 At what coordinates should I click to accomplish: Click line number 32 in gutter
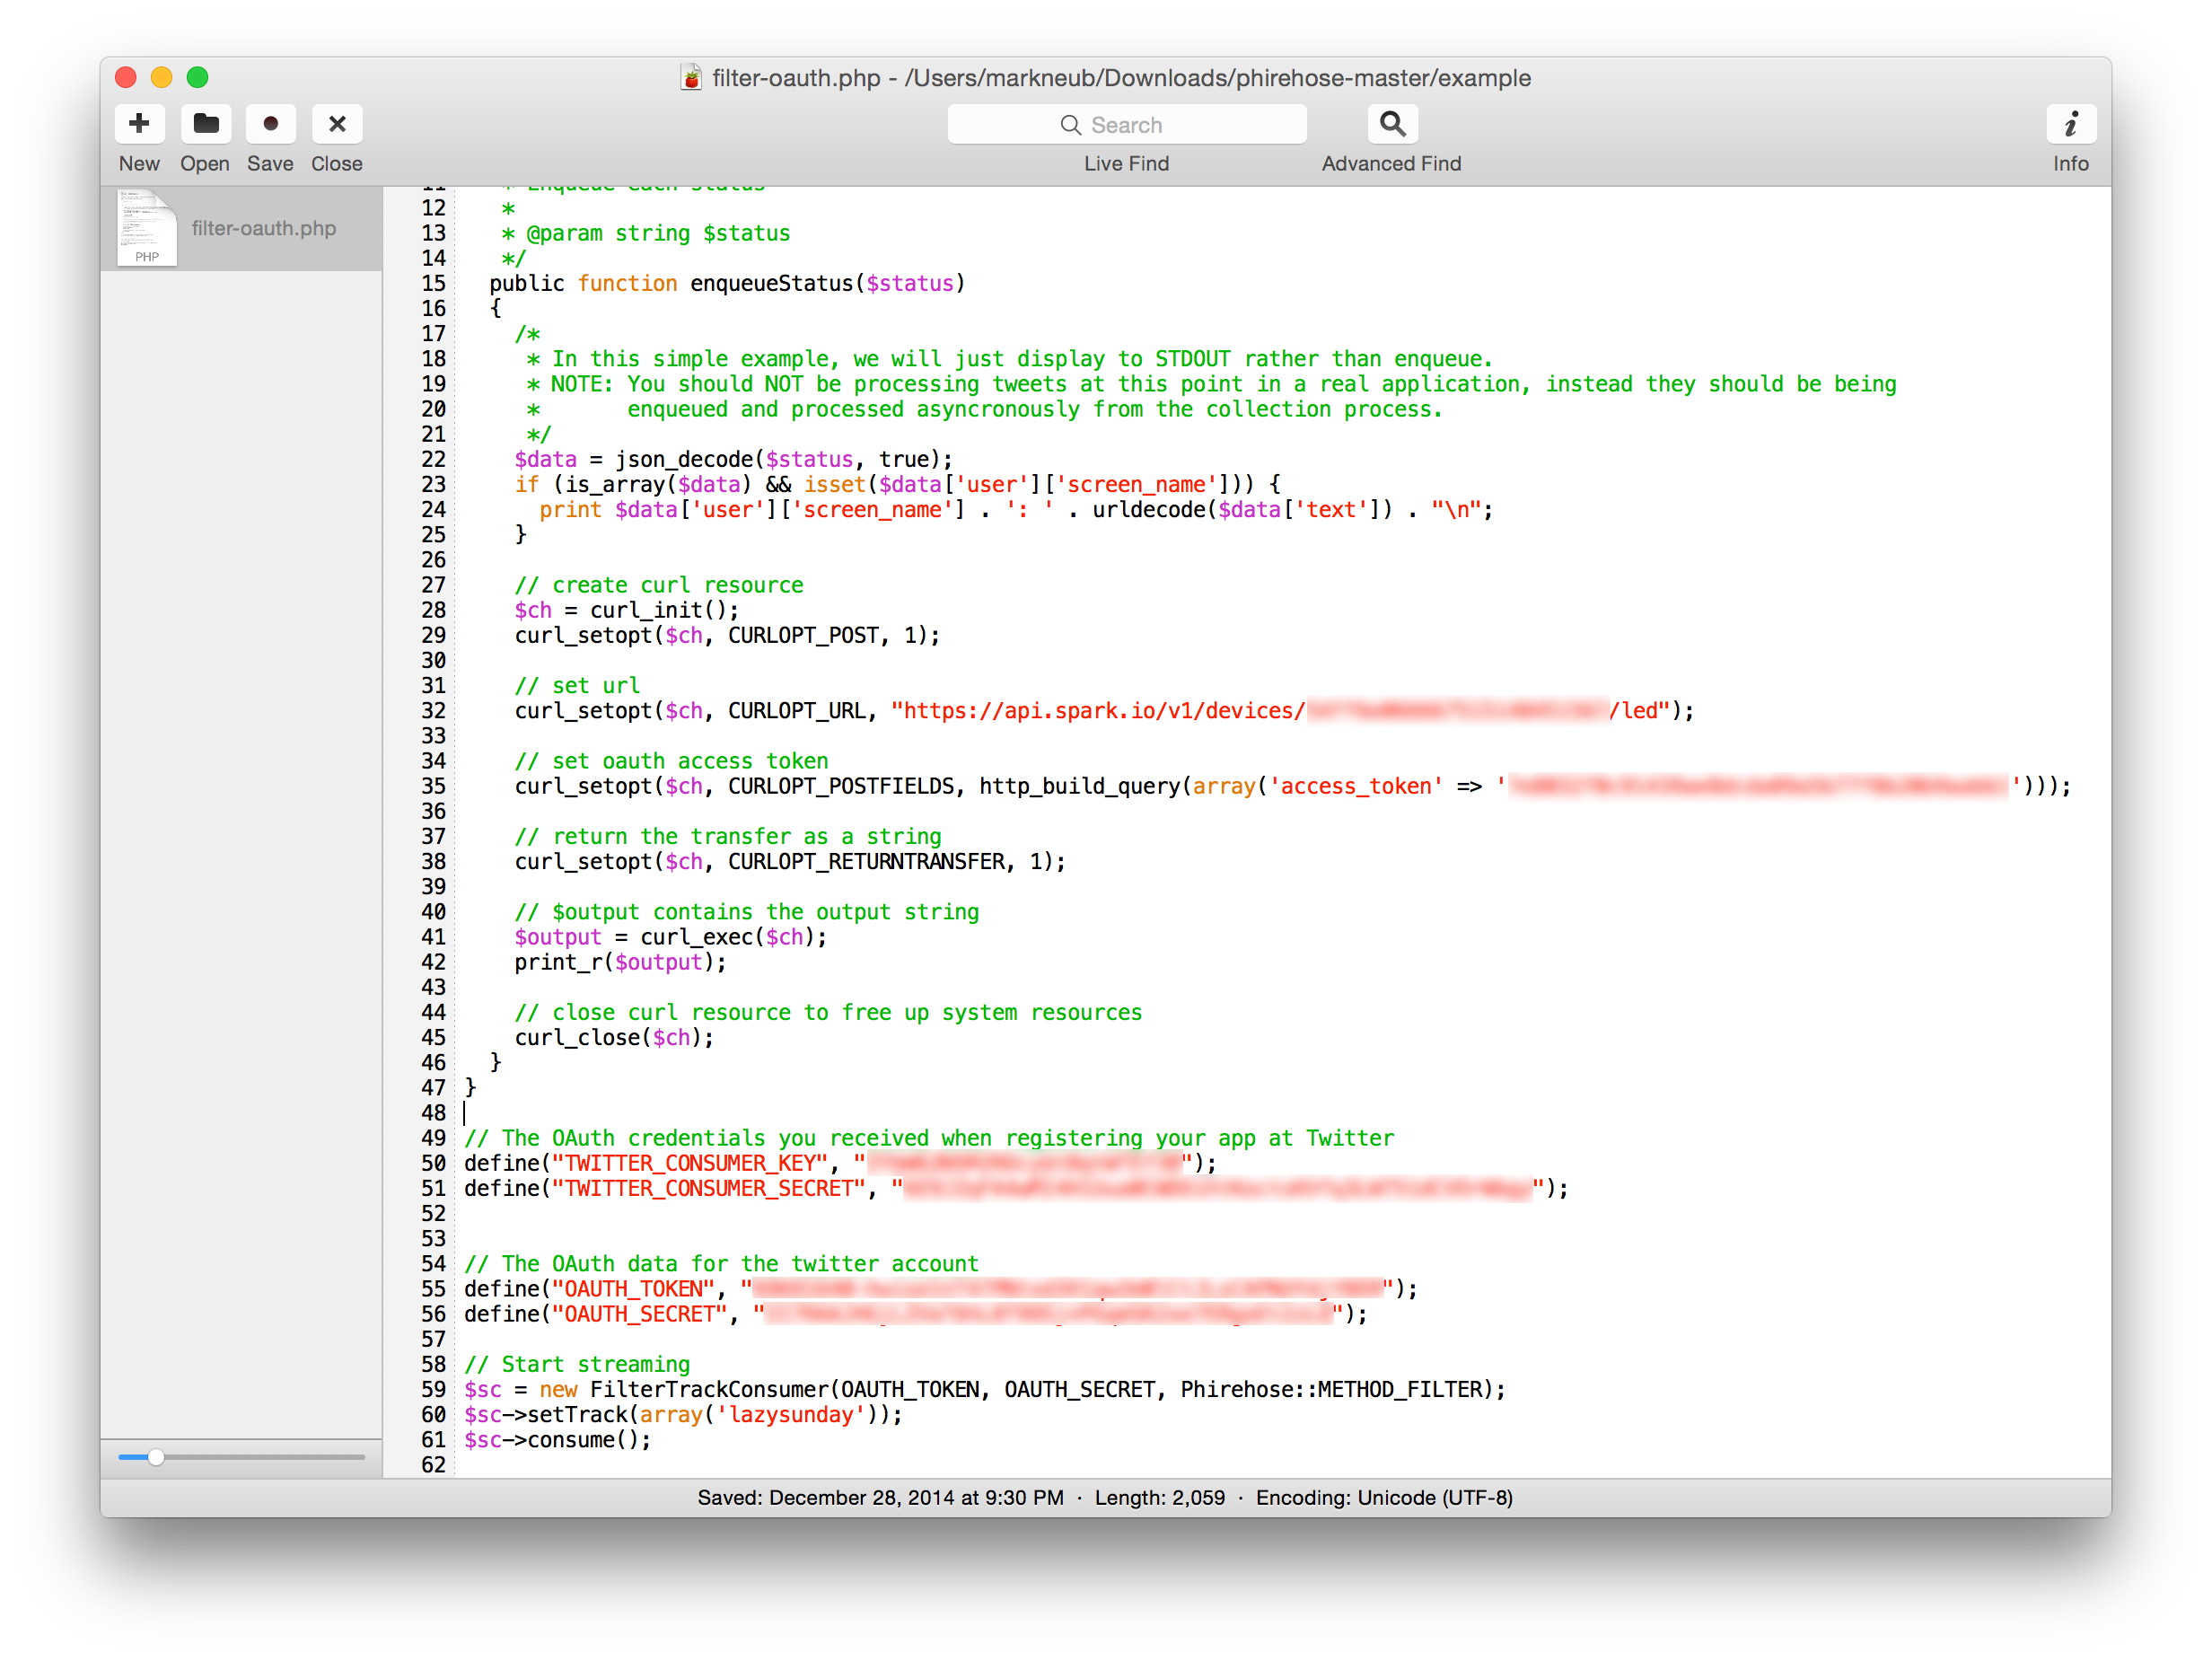(x=433, y=711)
